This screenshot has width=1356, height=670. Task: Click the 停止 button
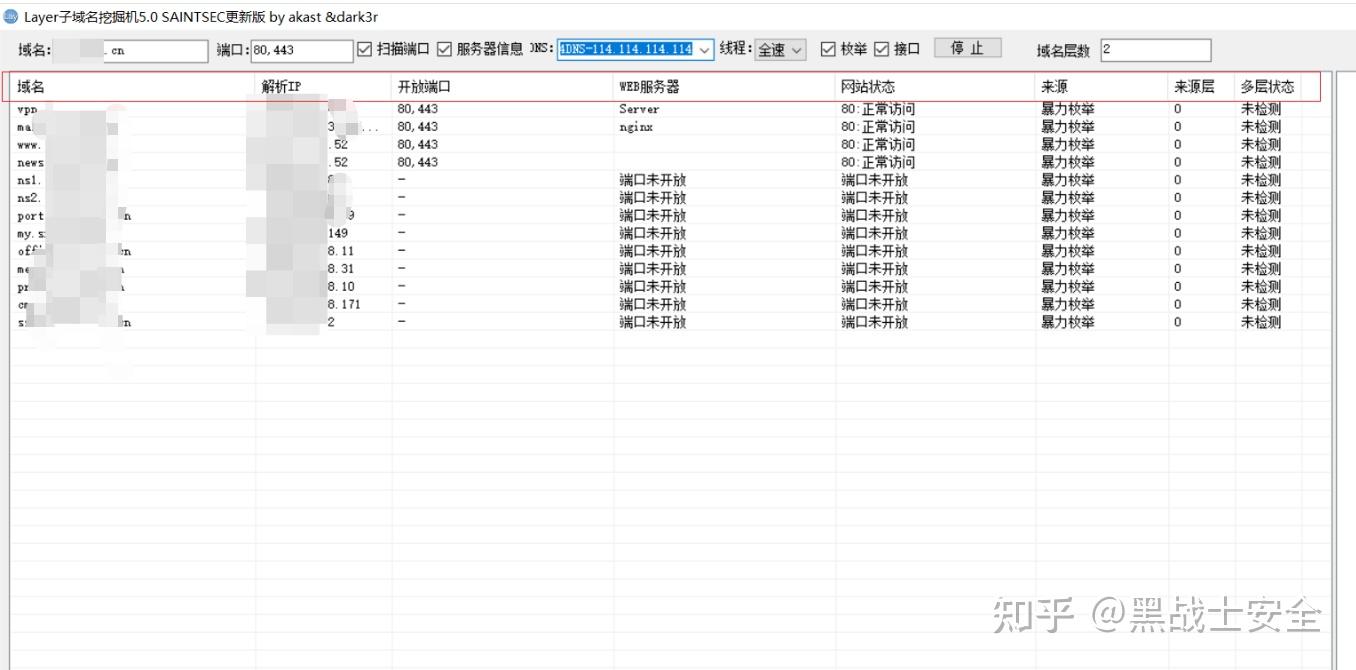pyautogui.click(x=967, y=48)
